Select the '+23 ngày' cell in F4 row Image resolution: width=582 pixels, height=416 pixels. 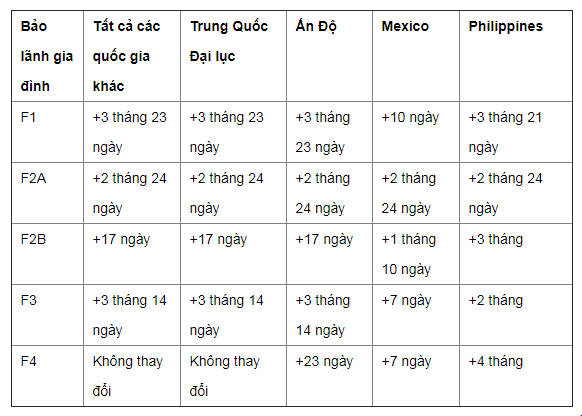[329, 376]
